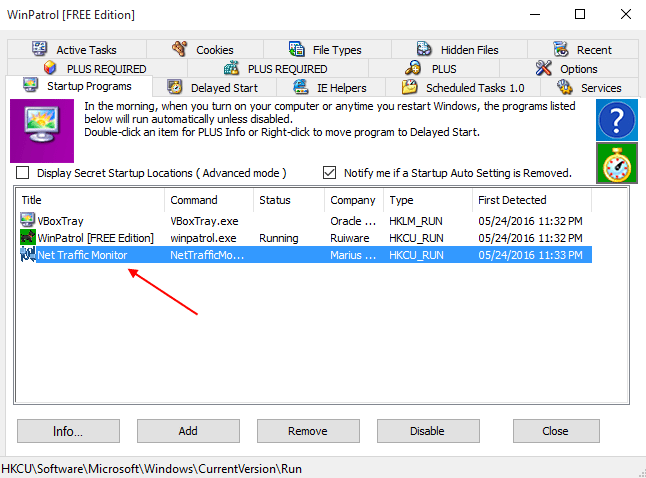The image size is (646, 478).
Task: Select the WinPatrol [FREE Edition] row title
Action: (x=95, y=238)
